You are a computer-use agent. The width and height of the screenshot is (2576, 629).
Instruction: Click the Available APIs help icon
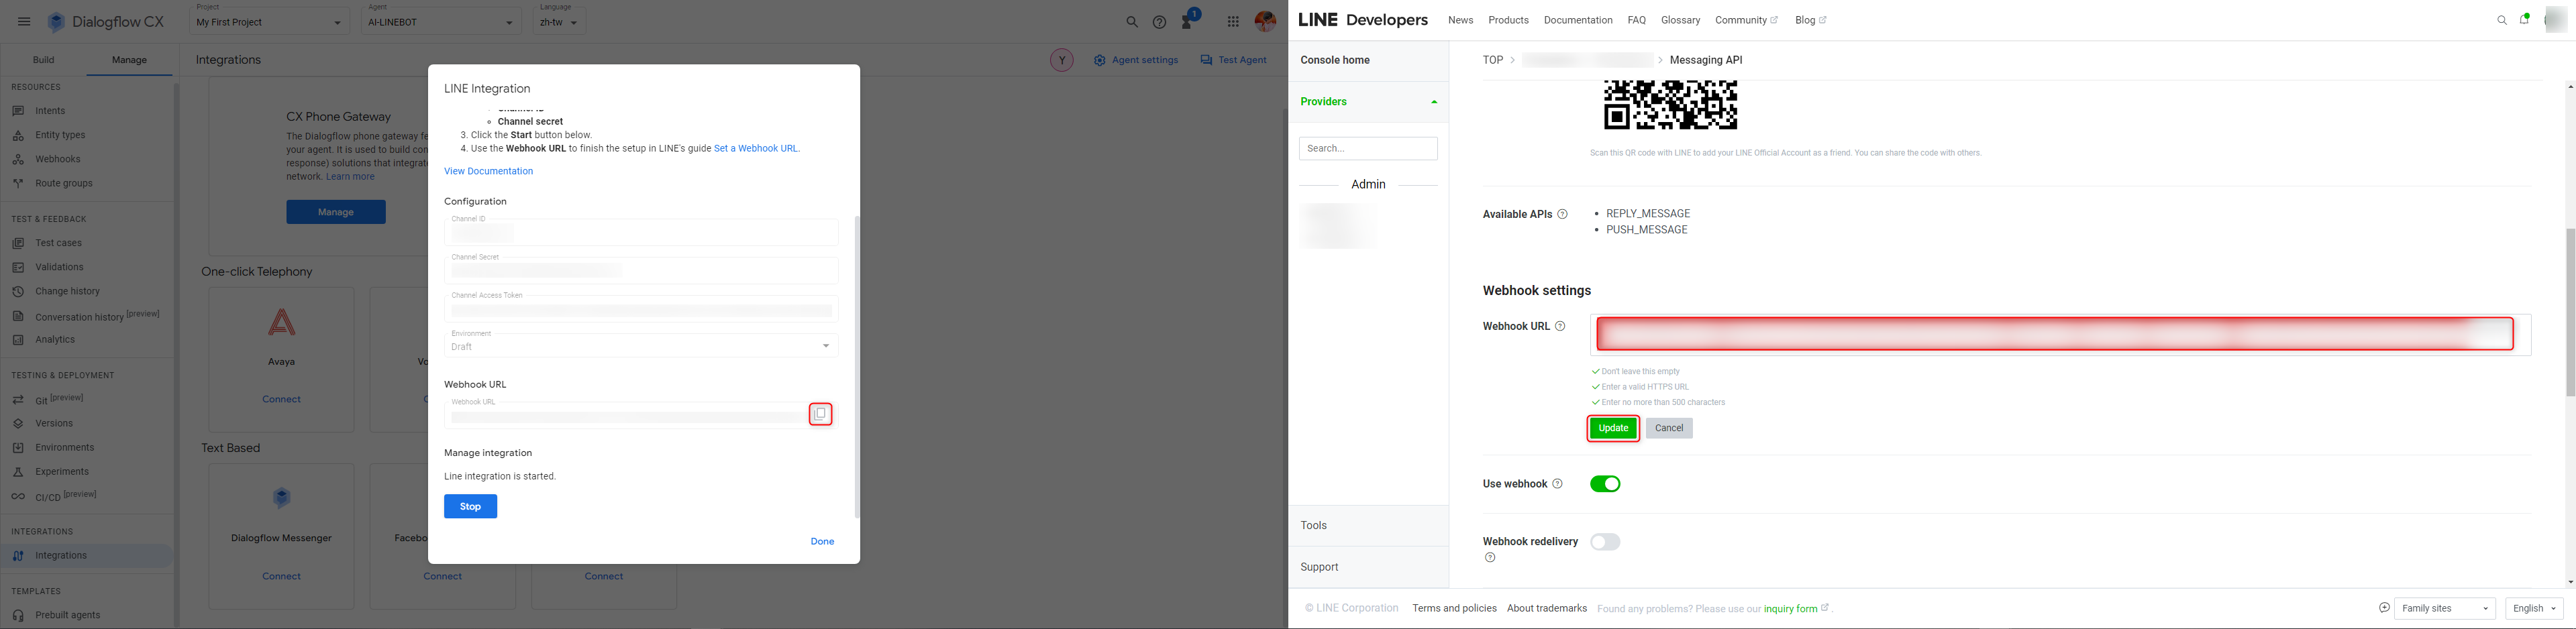tap(1562, 214)
